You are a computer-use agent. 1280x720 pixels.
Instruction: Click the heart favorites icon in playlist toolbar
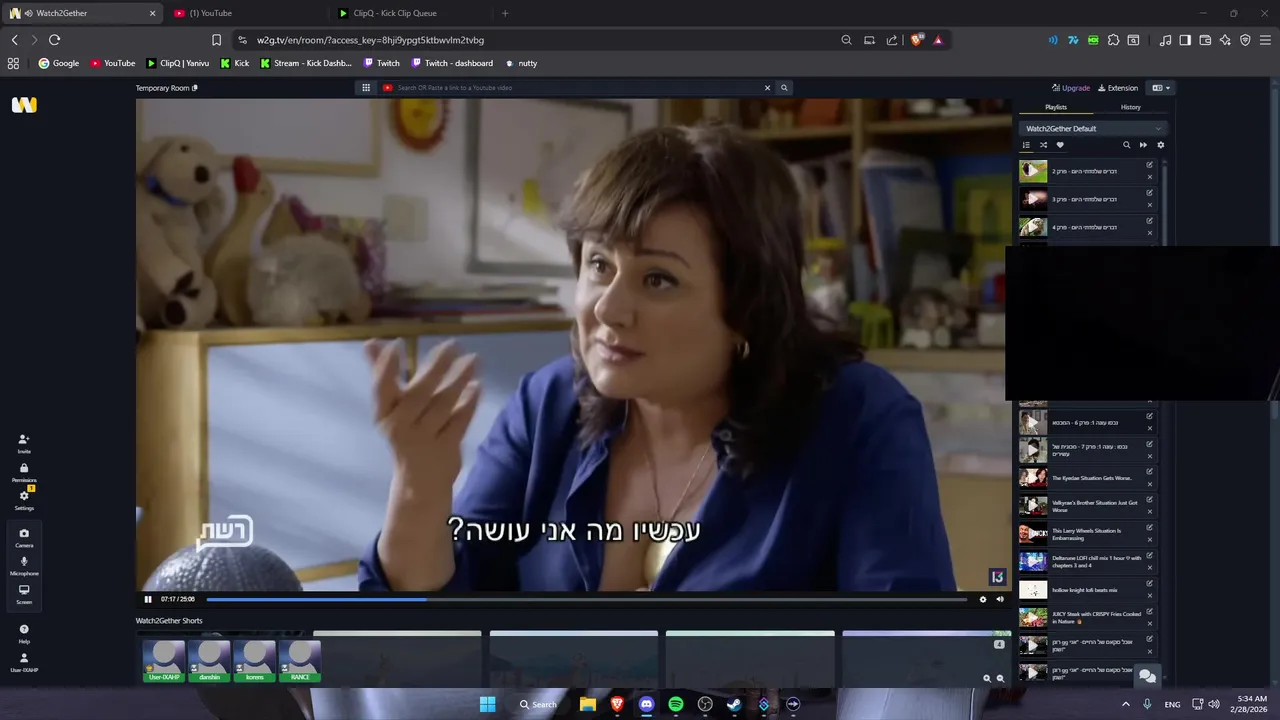pyautogui.click(x=1060, y=145)
